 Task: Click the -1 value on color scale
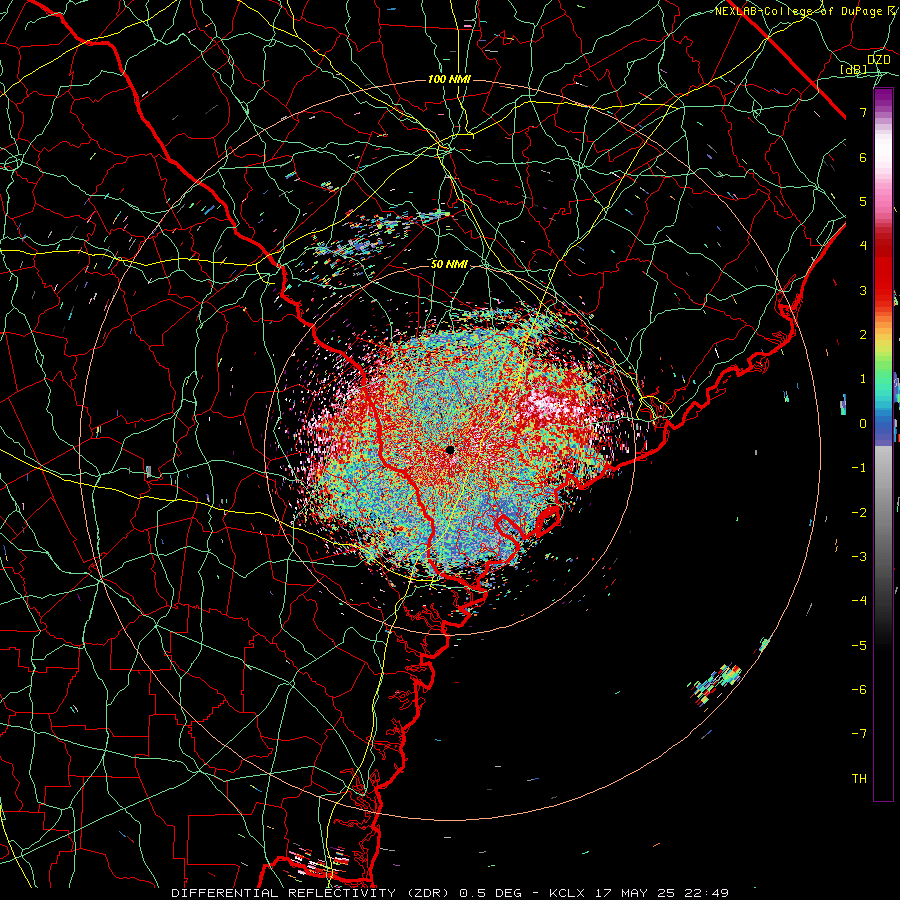pos(859,468)
